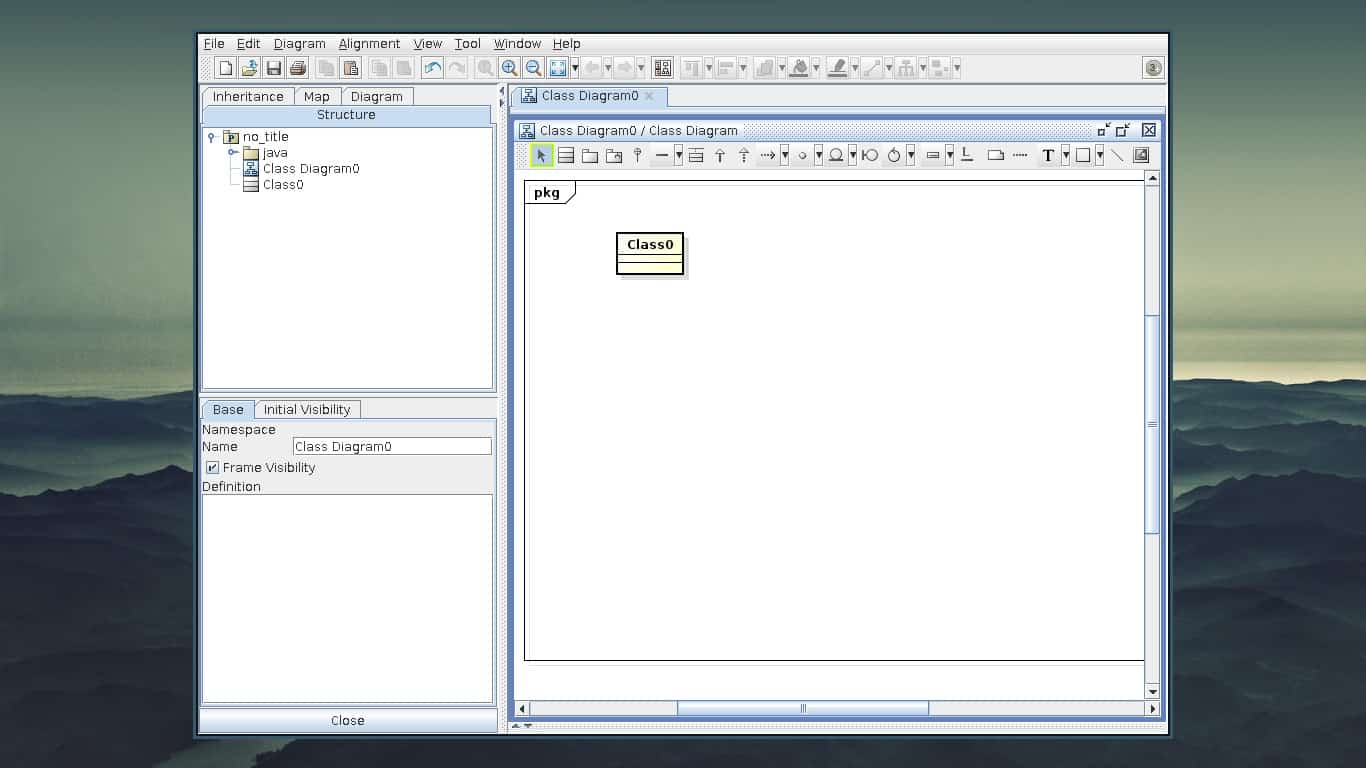
Task: Select Class Diagram0 in the structure tree
Action: pos(311,169)
